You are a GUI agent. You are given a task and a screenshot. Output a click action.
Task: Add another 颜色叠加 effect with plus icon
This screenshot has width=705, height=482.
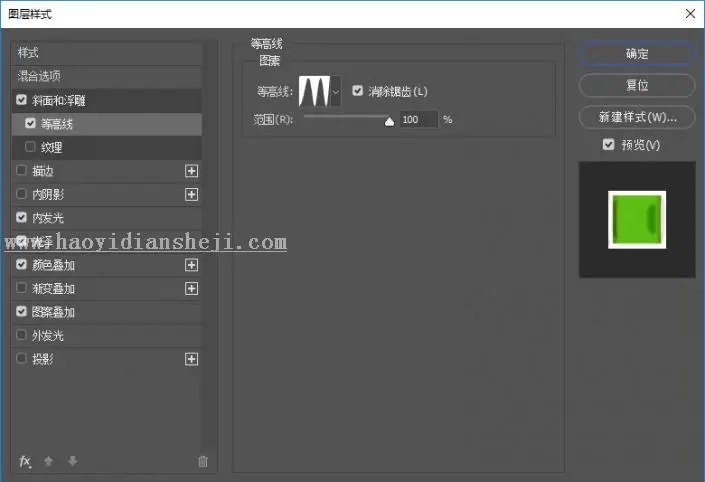pyautogui.click(x=192, y=265)
